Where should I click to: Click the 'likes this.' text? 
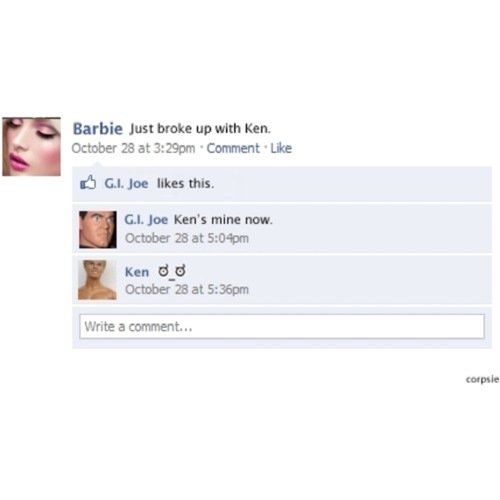[x=185, y=183]
